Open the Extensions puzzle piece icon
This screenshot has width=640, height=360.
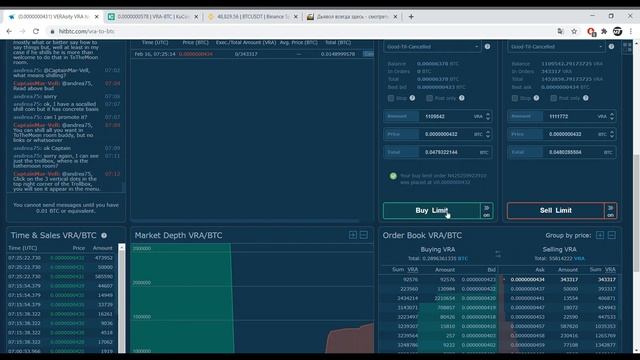(x=604, y=31)
